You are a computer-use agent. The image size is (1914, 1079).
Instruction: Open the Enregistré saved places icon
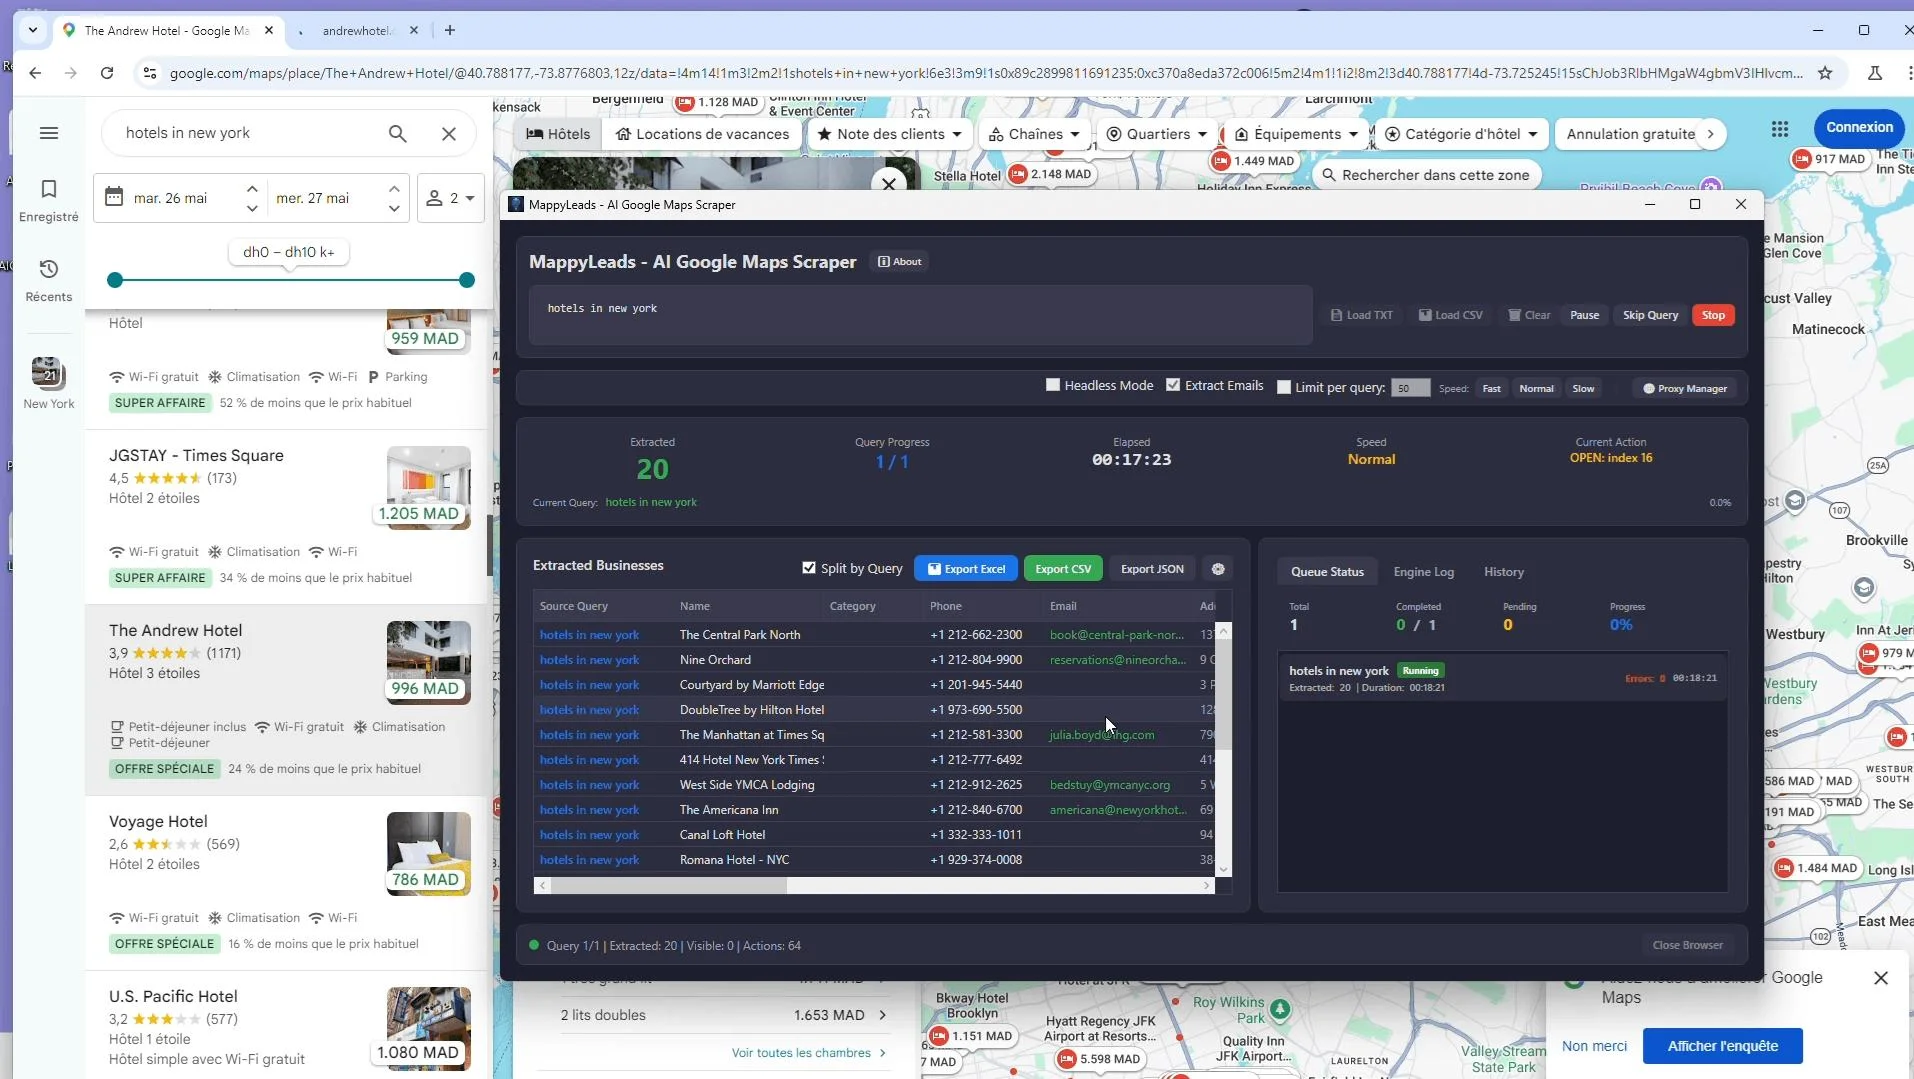click(x=48, y=200)
